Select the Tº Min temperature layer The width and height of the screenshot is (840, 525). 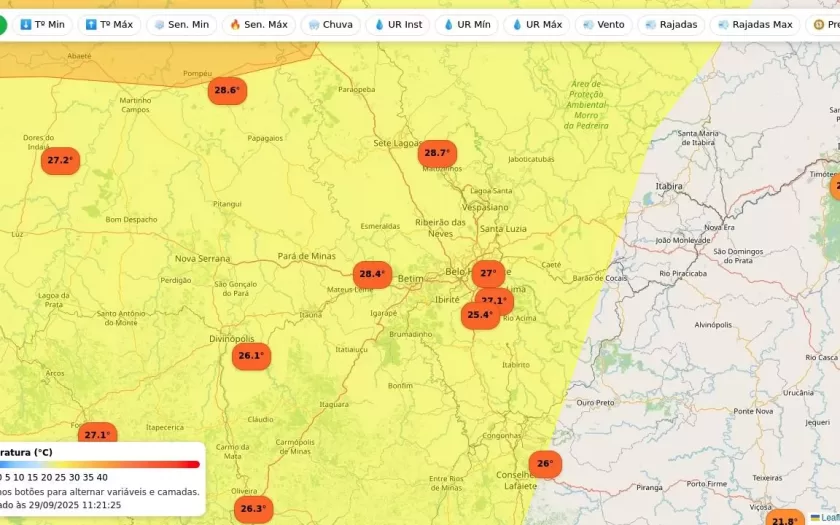click(x=42, y=24)
